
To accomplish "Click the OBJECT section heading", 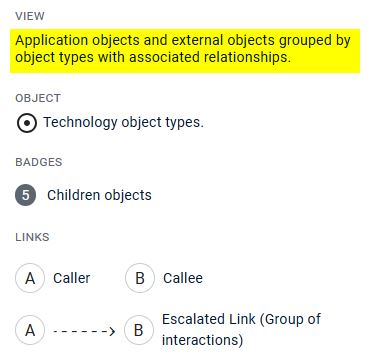I will tap(38, 98).
